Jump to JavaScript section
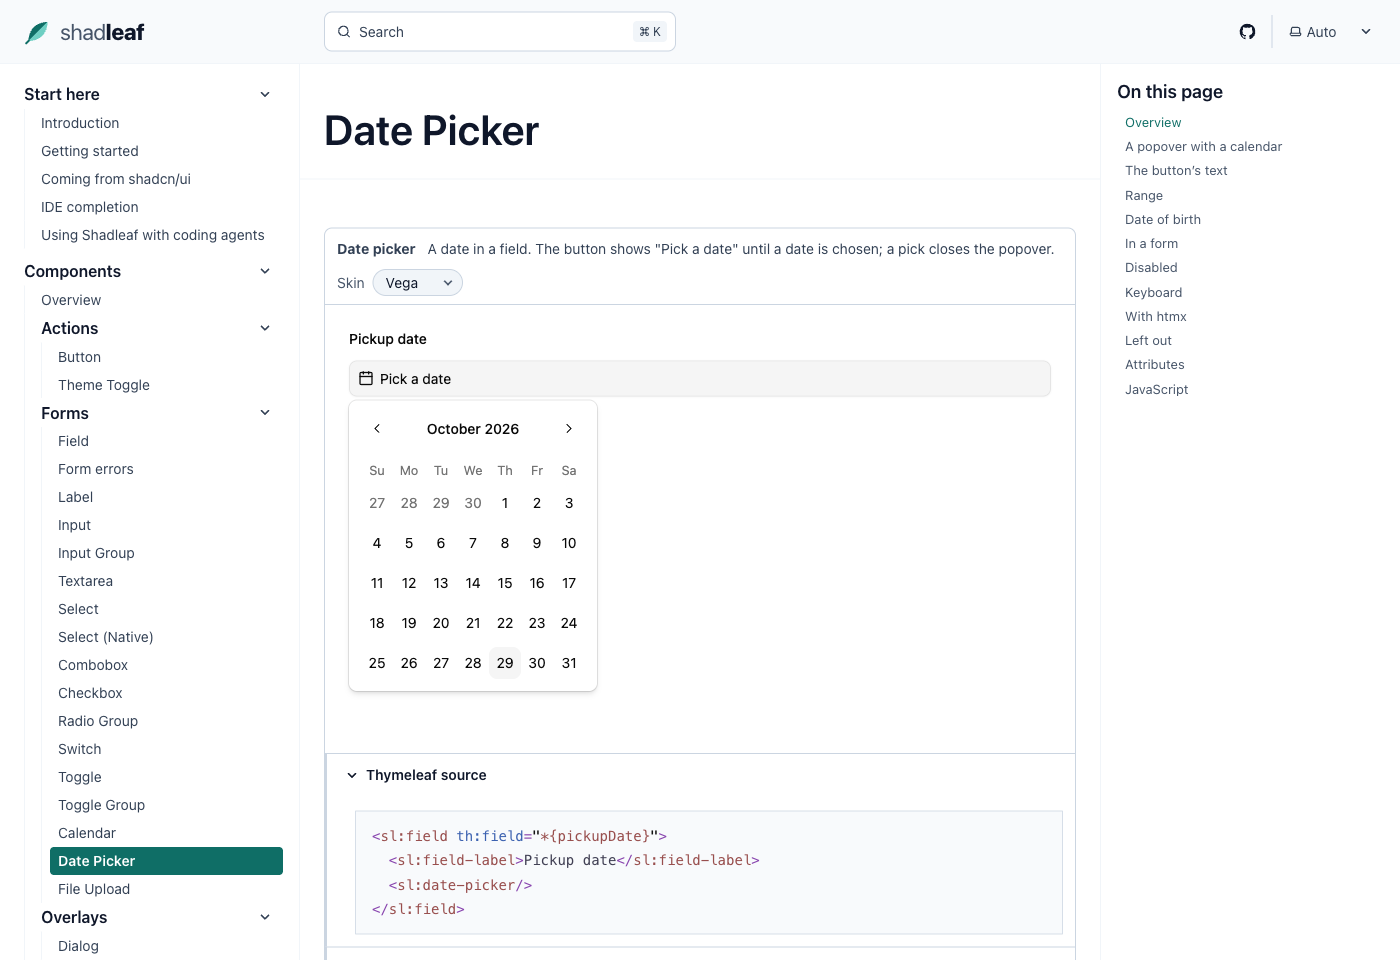This screenshot has height=960, width=1400. (x=1157, y=389)
